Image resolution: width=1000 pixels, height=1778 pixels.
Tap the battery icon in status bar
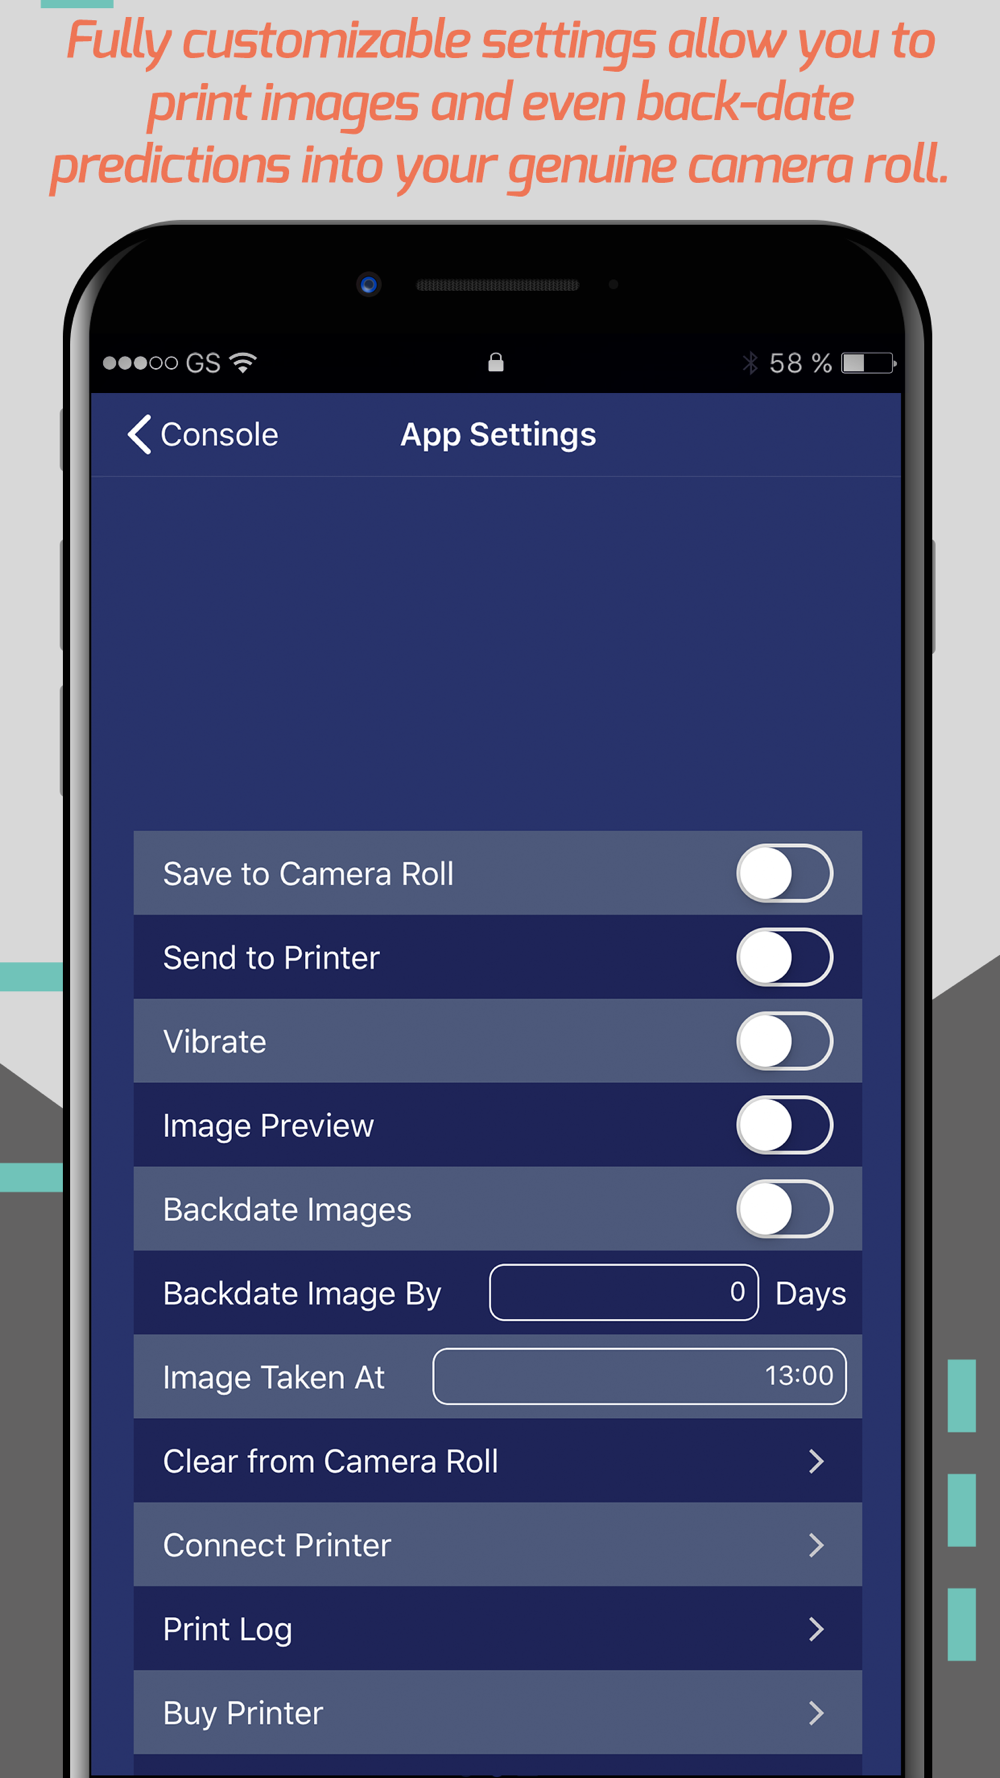coord(868,362)
